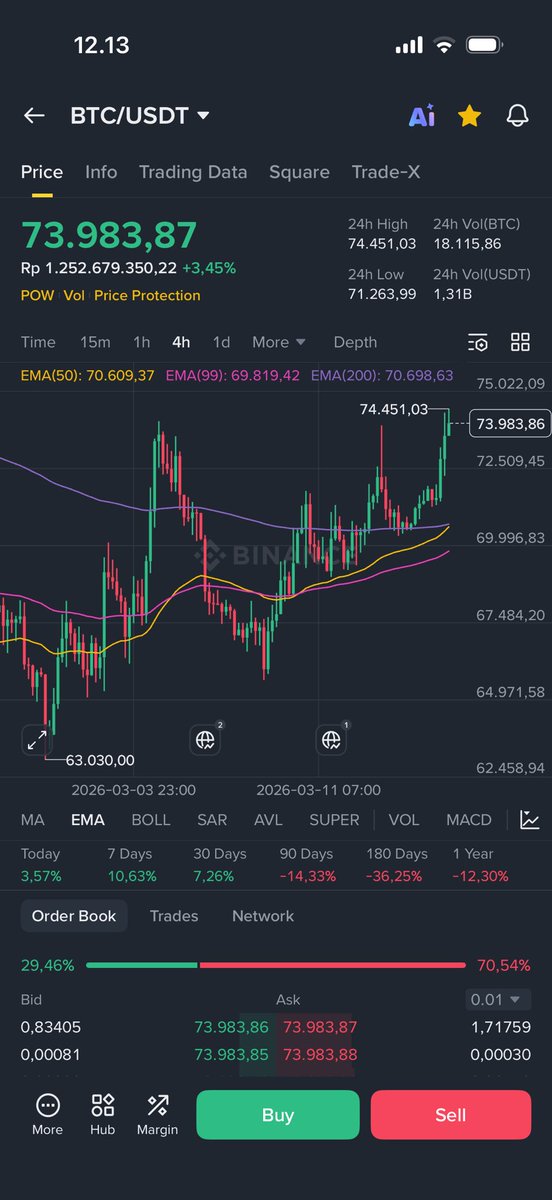Image resolution: width=552 pixels, height=1200 pixels.
Task: Select ask price 73.983,88
Action: pos(320,1055)
